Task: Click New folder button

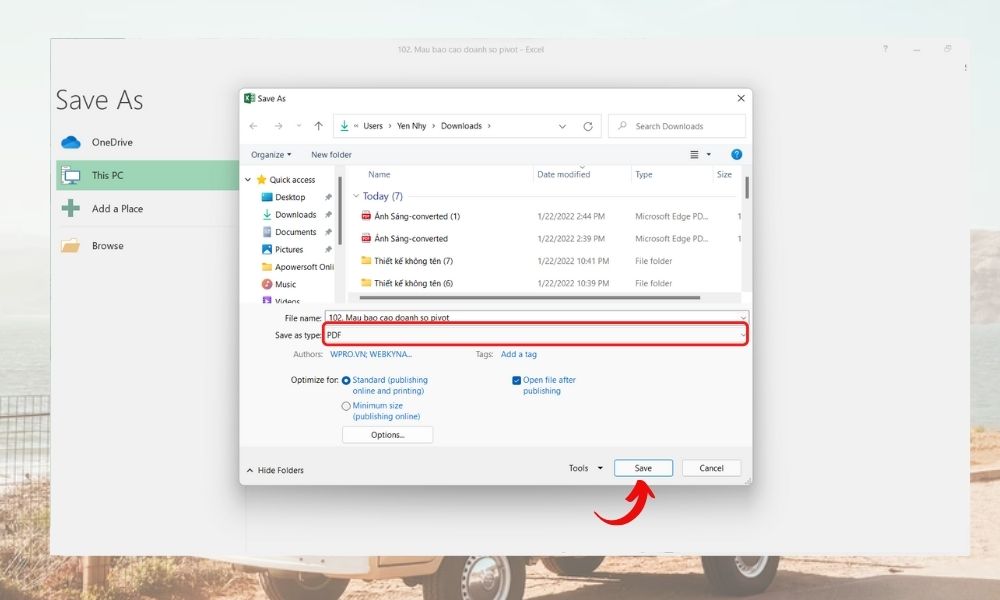Action: 331,154
